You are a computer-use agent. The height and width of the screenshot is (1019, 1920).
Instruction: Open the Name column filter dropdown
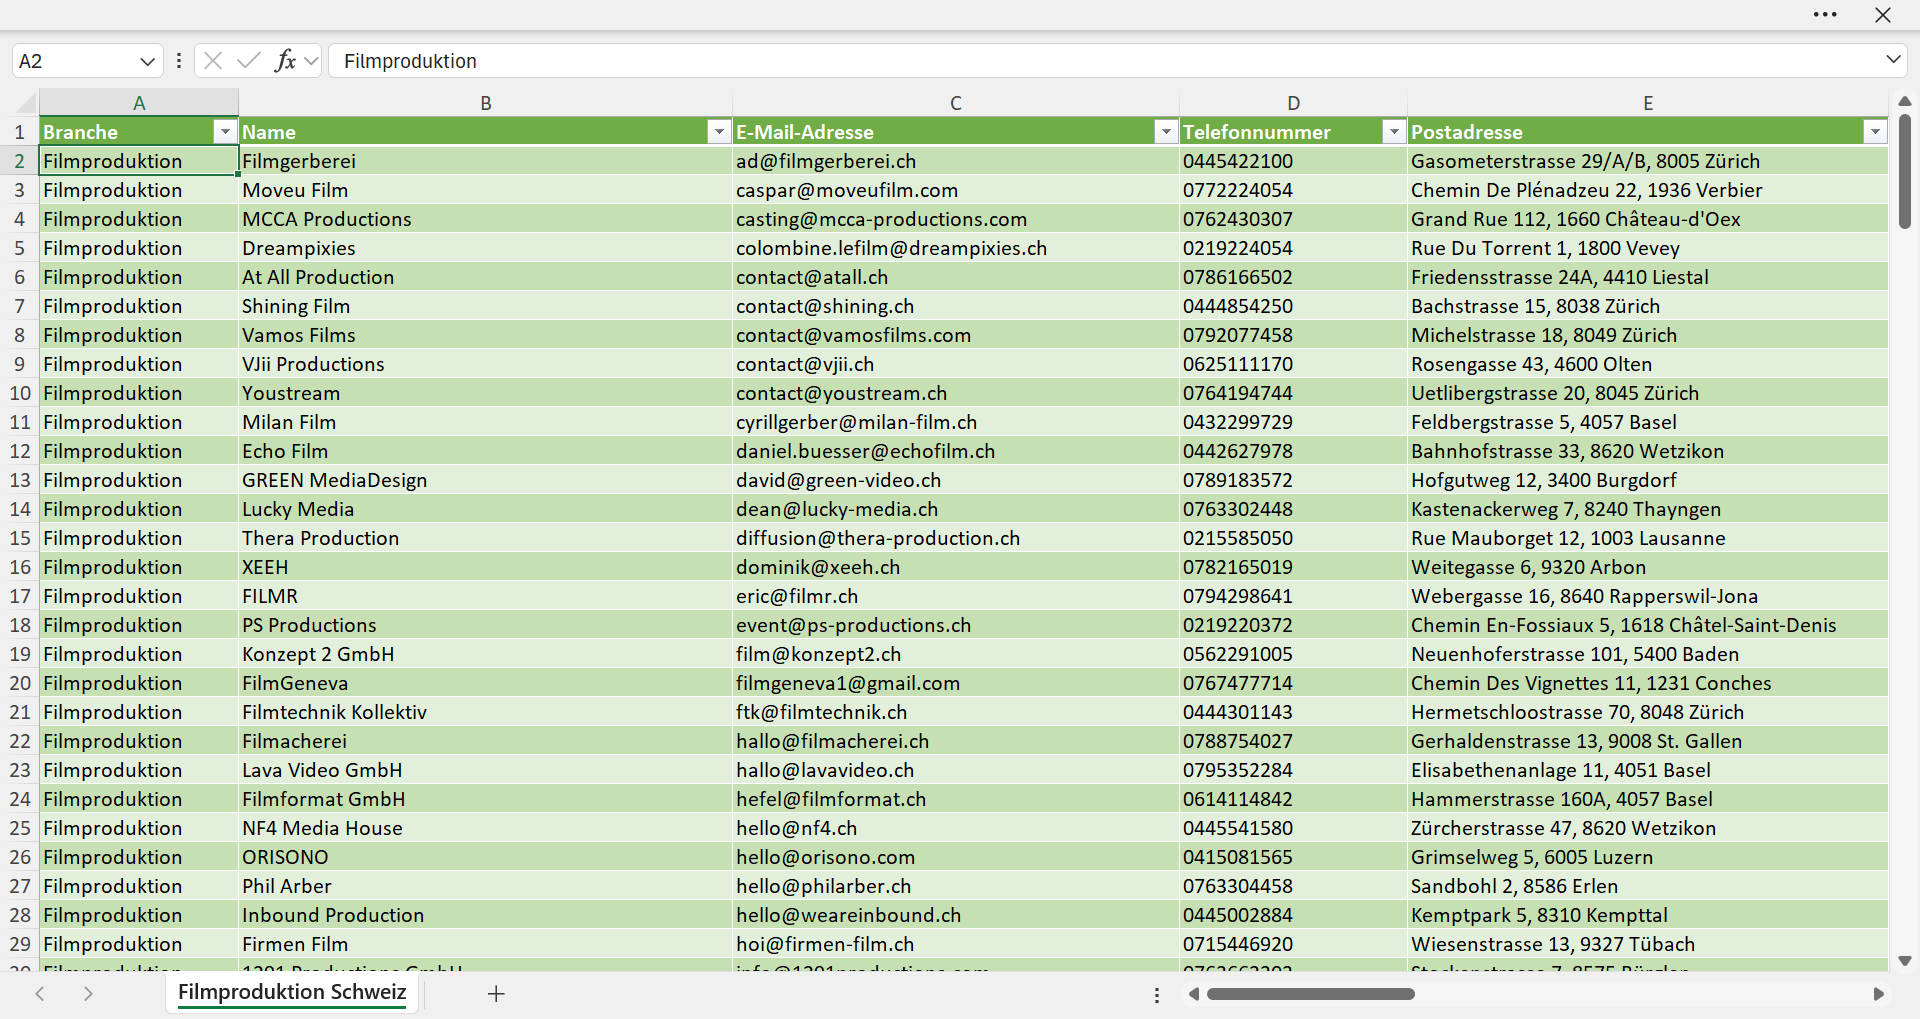pyautogui.click(x=719, y=132)
